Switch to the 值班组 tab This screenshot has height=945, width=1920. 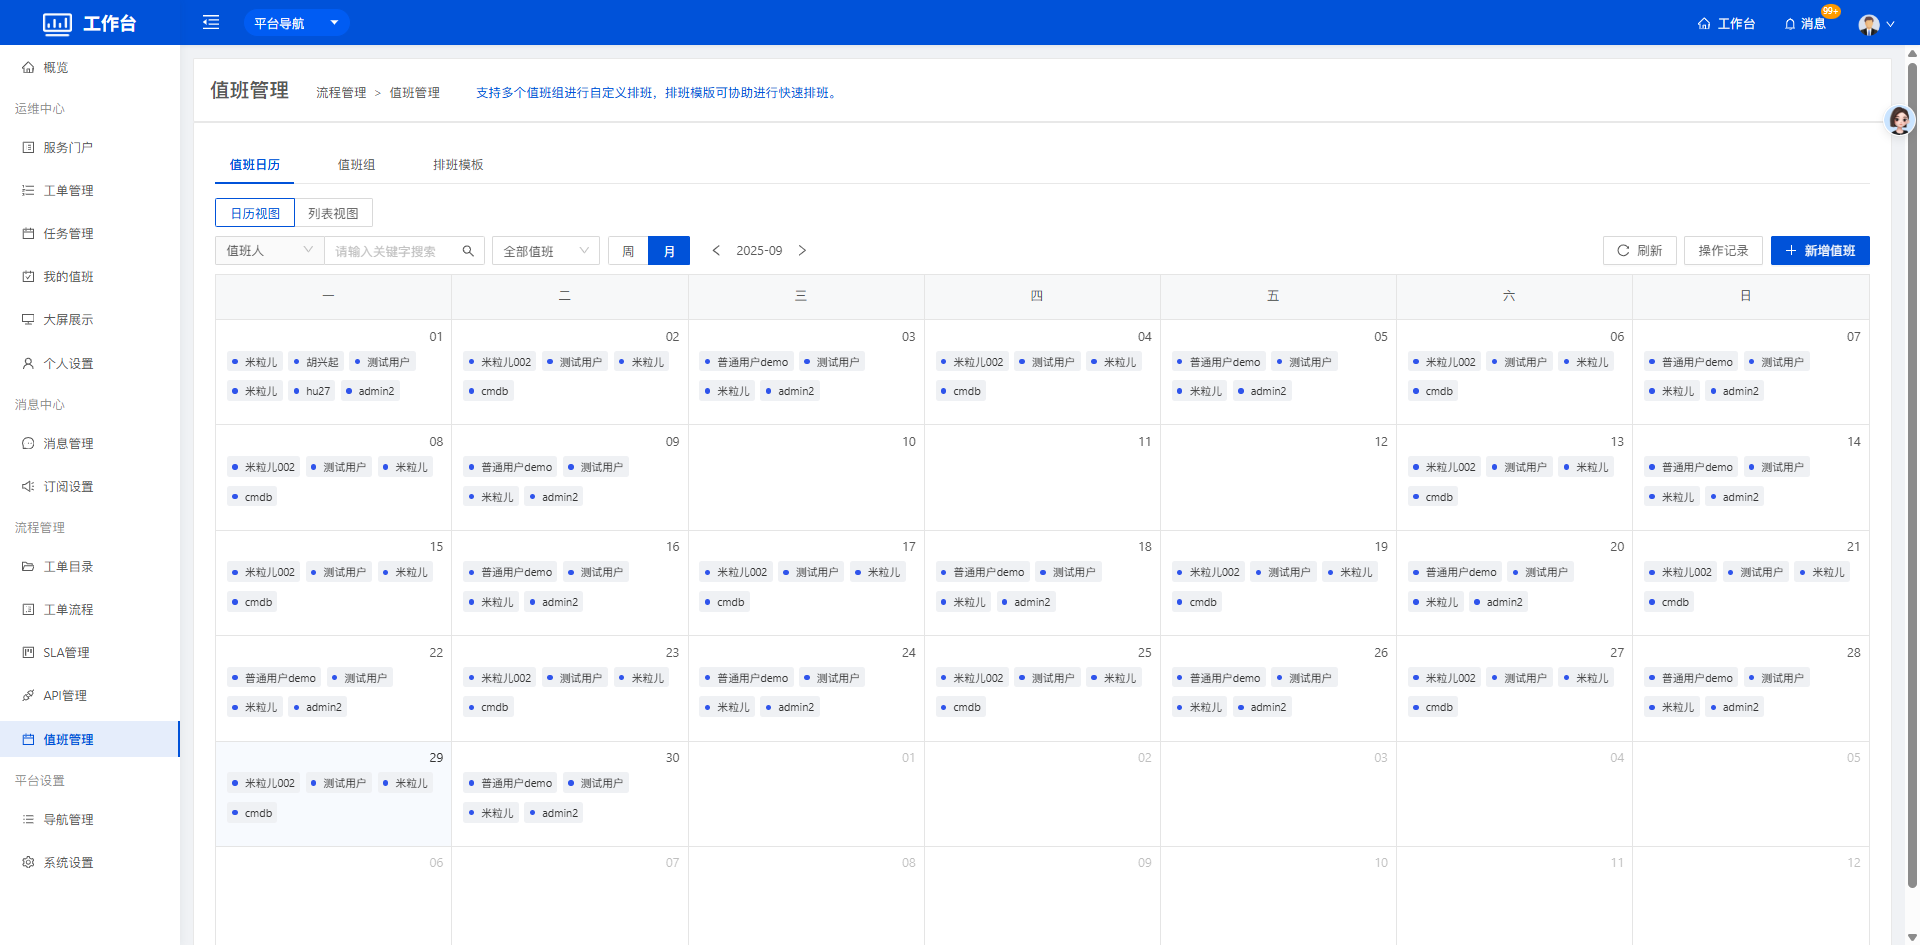[x=356, y=165]
